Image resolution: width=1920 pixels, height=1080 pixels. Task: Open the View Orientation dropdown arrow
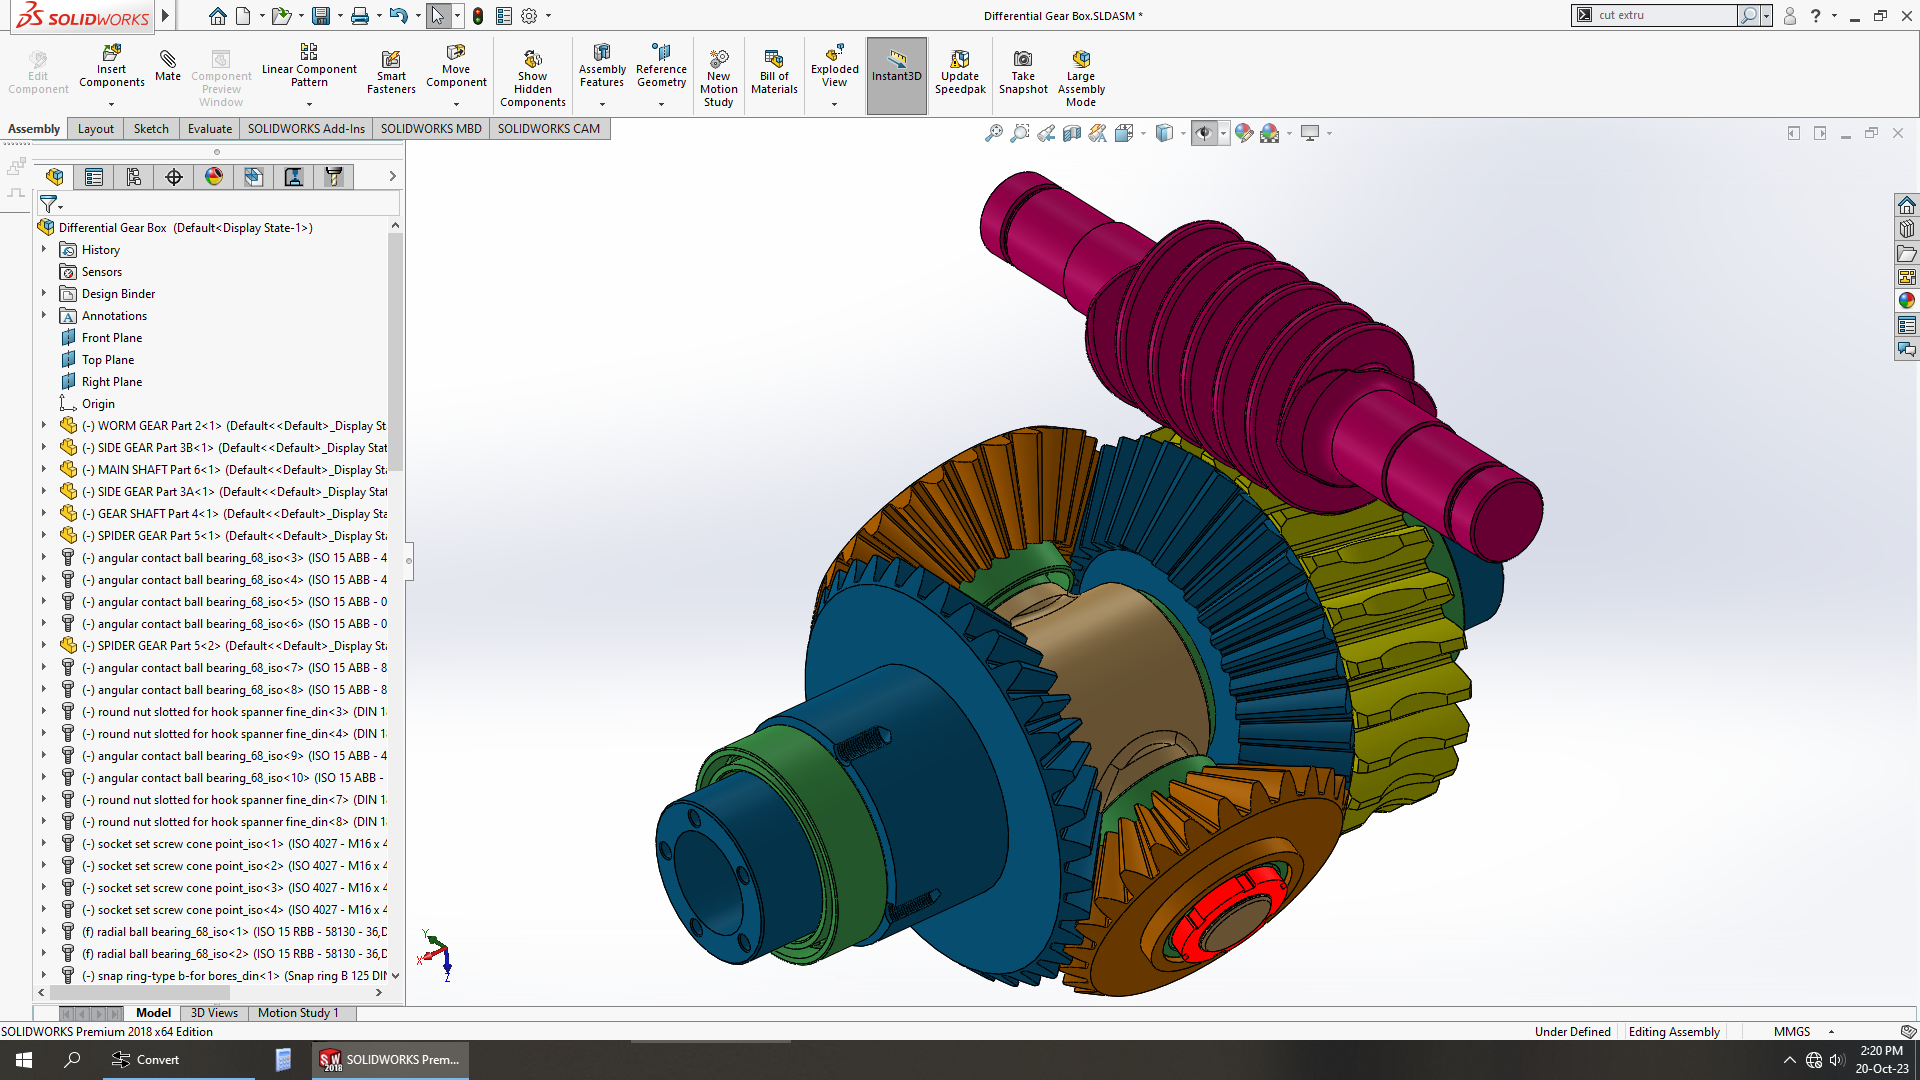click(1143, 133)
